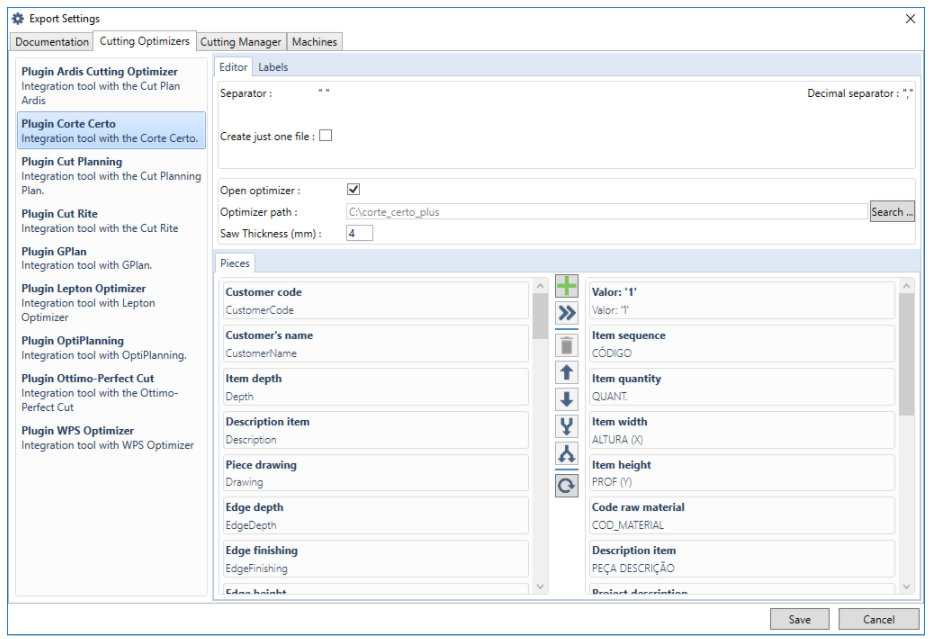Open the Cutting Manager tab

240,42
